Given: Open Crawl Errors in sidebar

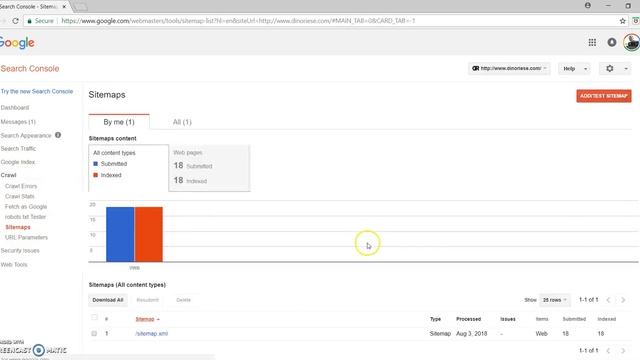Looking at the screenshot, I should (21, 186).
